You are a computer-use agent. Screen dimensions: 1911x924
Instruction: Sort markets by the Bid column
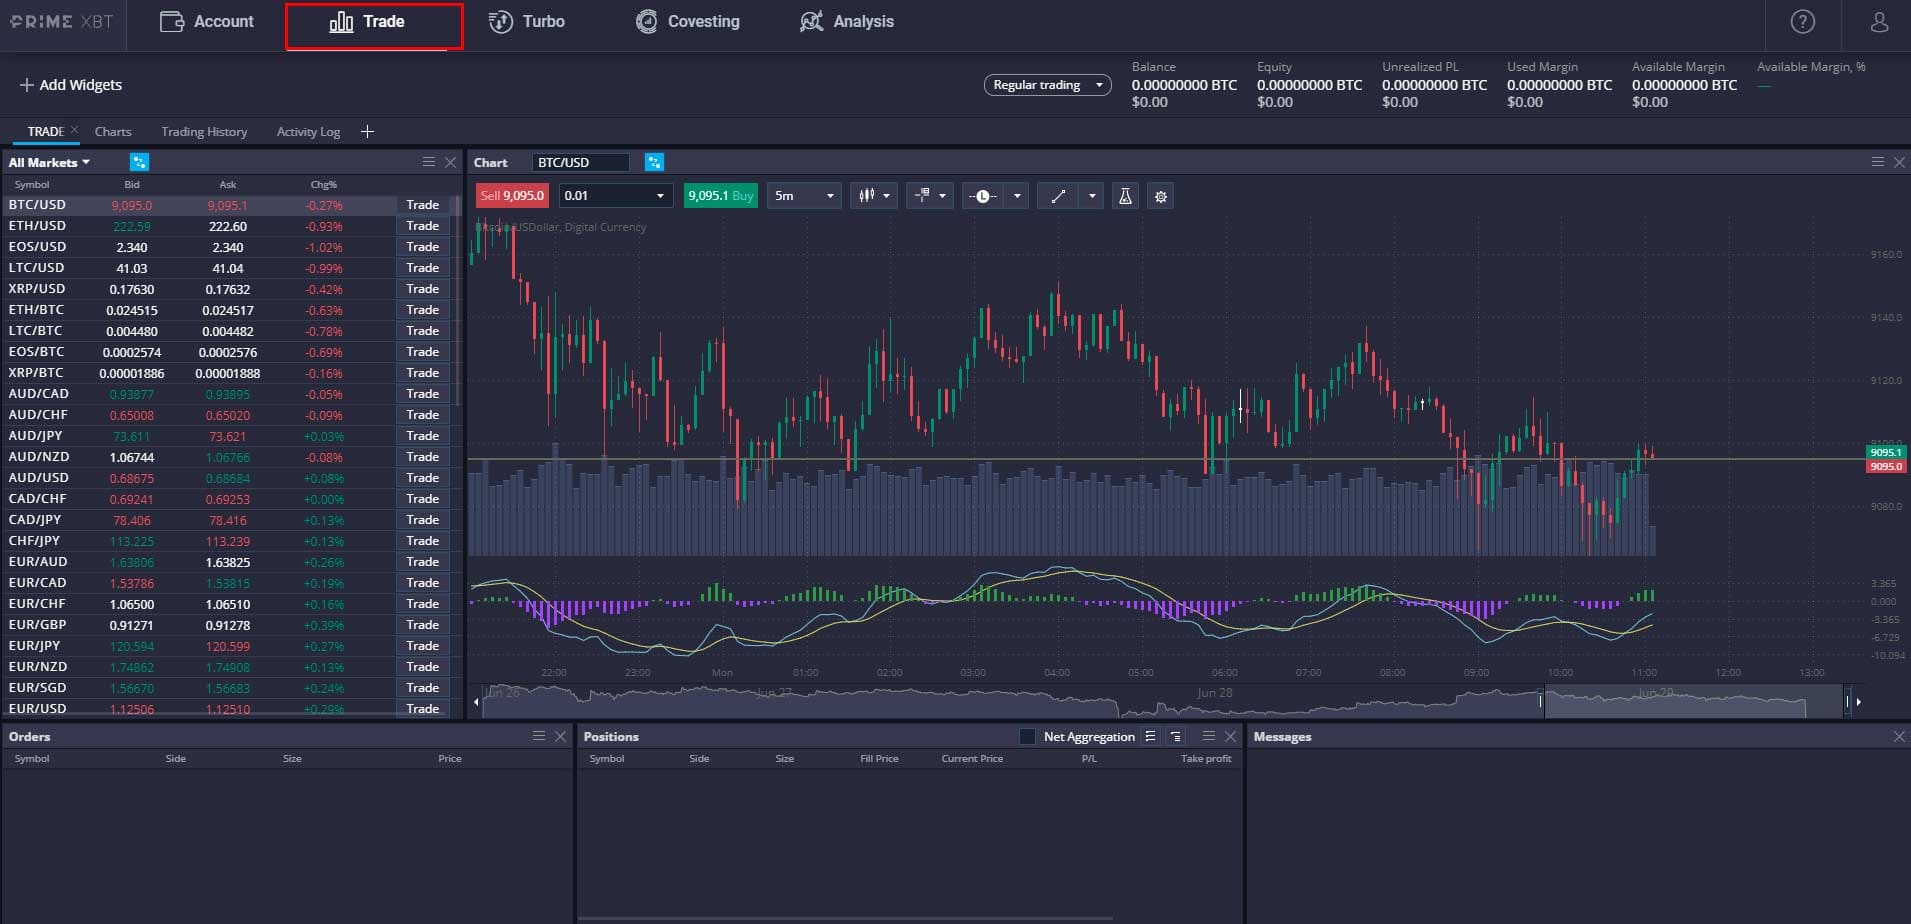tap(132, 185)
